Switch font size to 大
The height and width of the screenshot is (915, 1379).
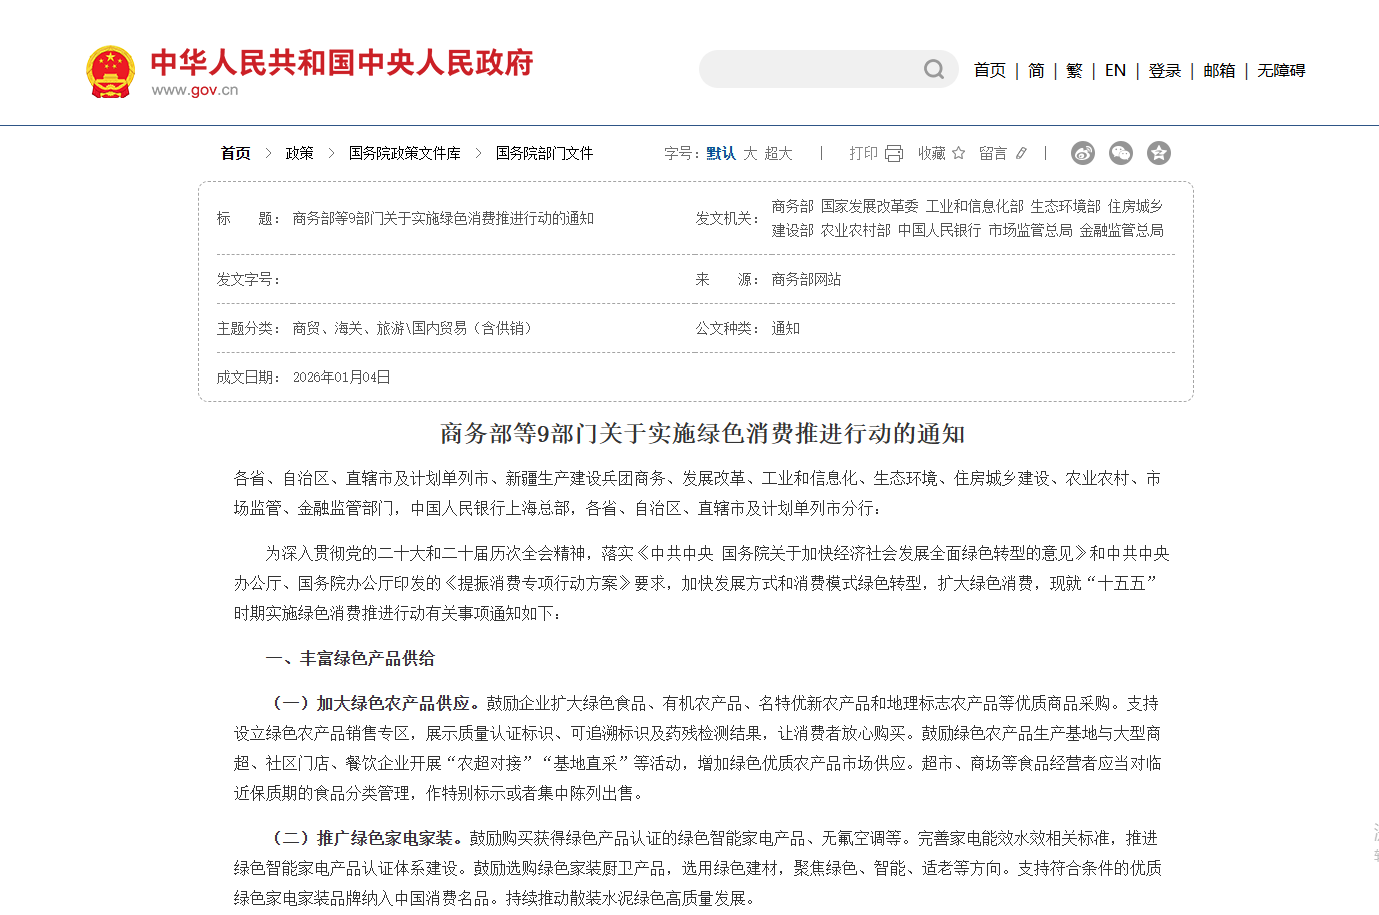click(750, 153)
